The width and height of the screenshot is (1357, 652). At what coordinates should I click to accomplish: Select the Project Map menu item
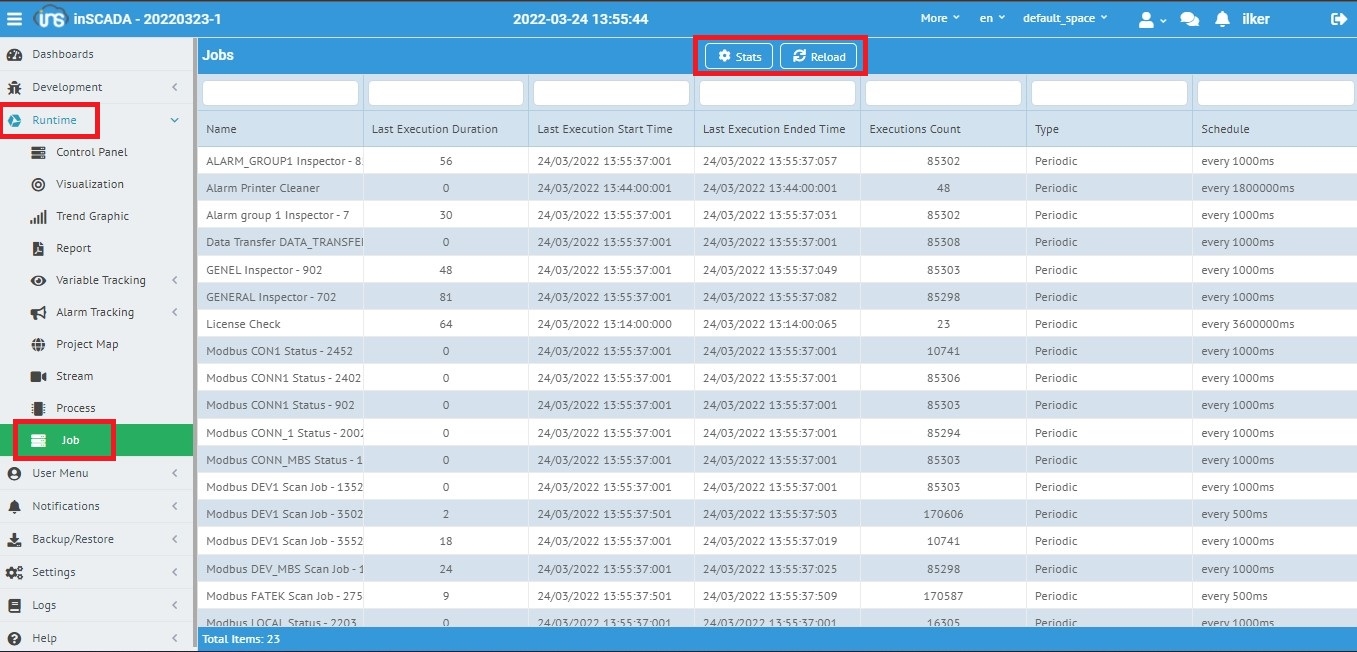click(87, 344)
